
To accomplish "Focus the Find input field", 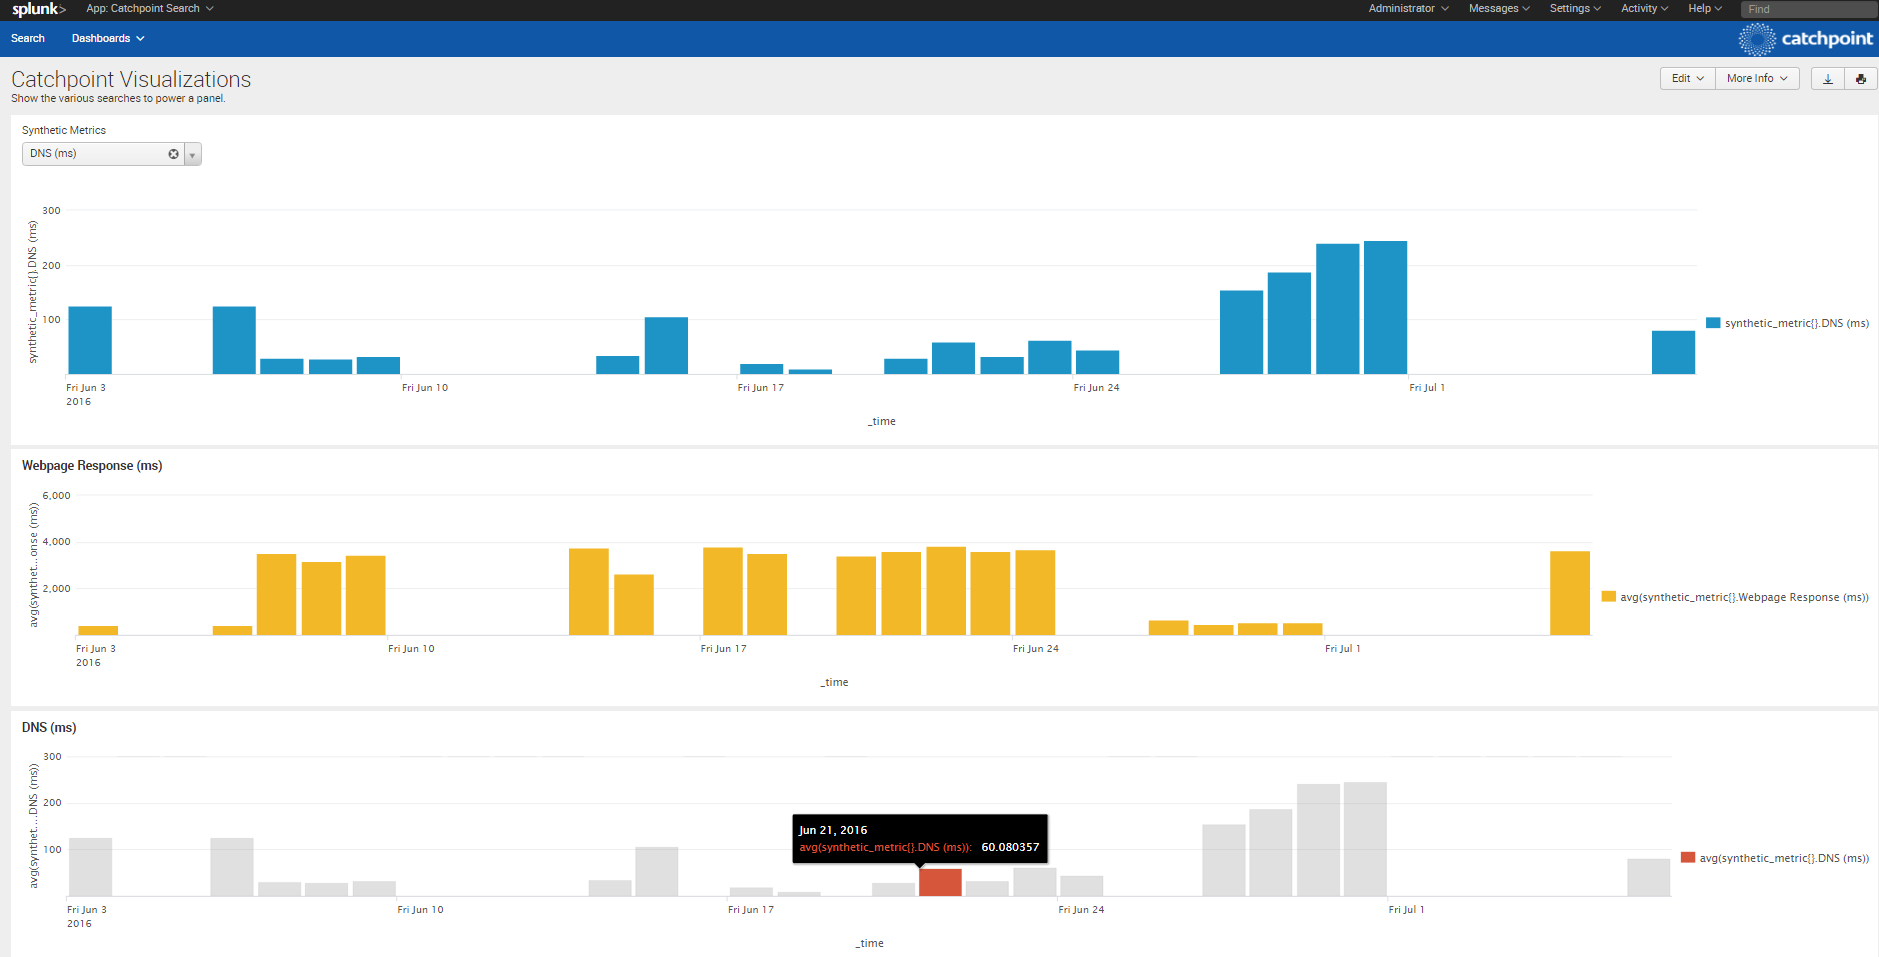I will click(x=1809, y=9).
